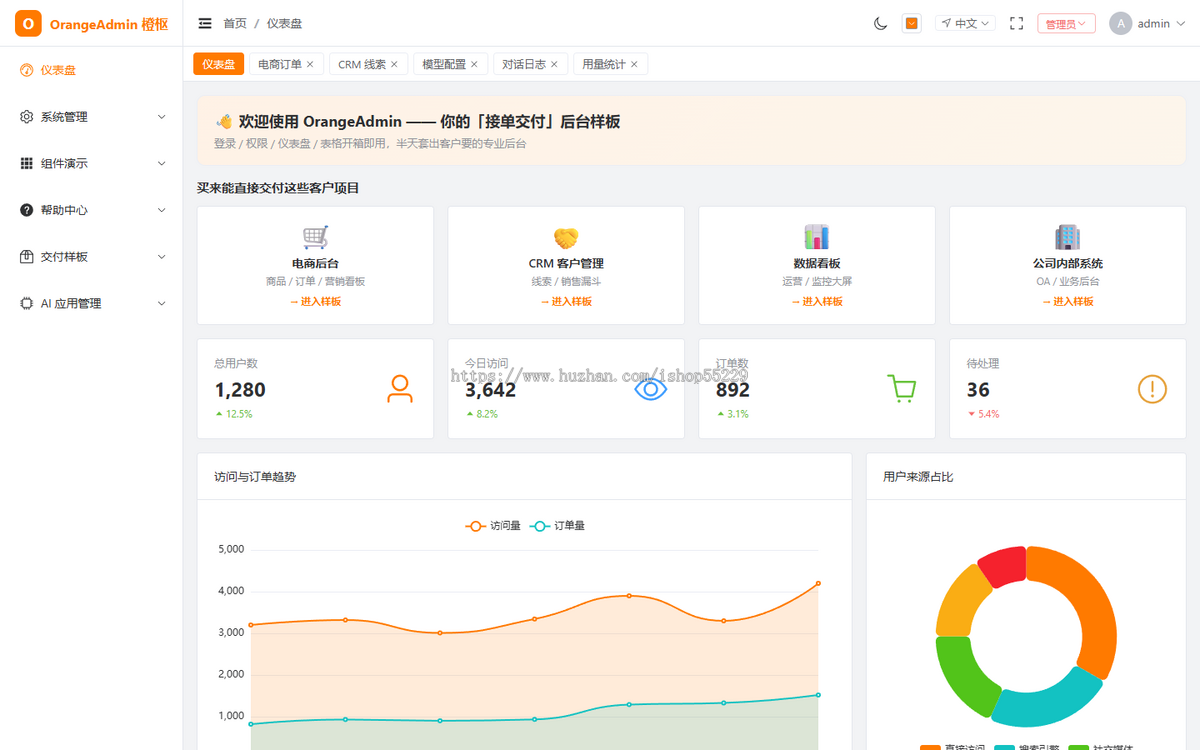Open the 管理员 role dropdown
1200x750 pixels.
pos(1066,24)
